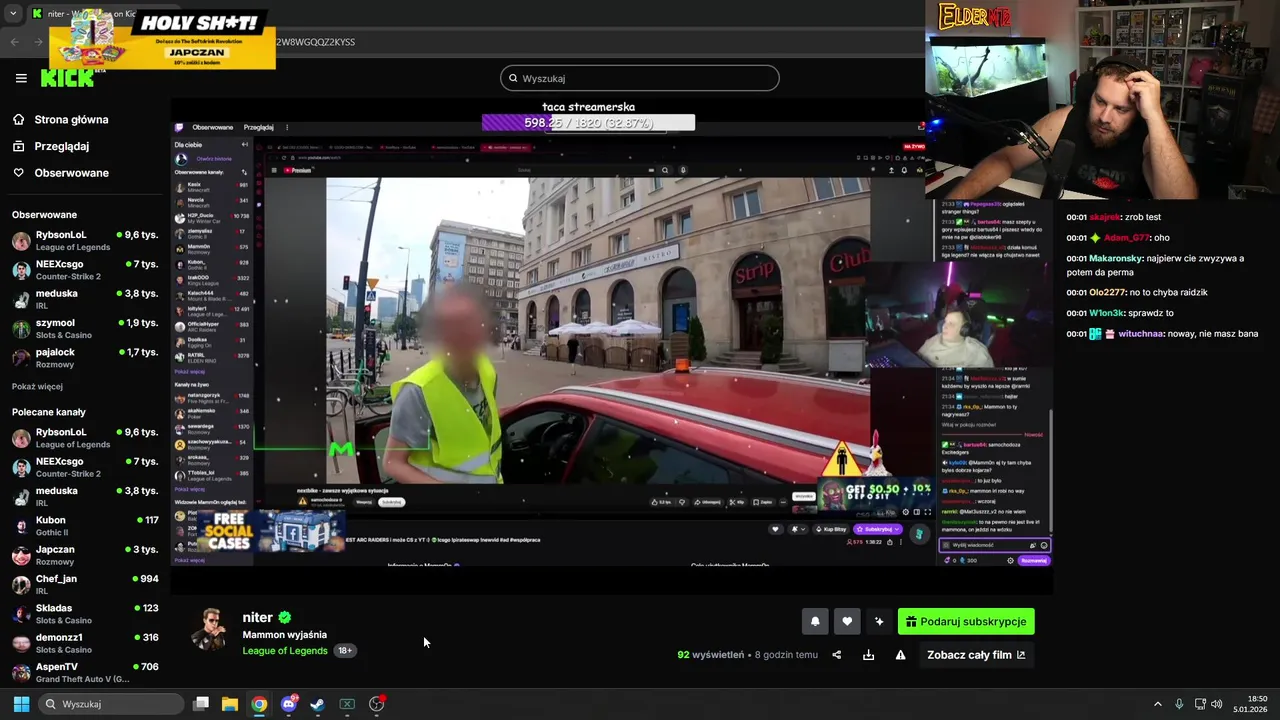Viewport: 1280px width, 720px height.
Task: Click the 92 wyświetleń view count
Action: 711,655
